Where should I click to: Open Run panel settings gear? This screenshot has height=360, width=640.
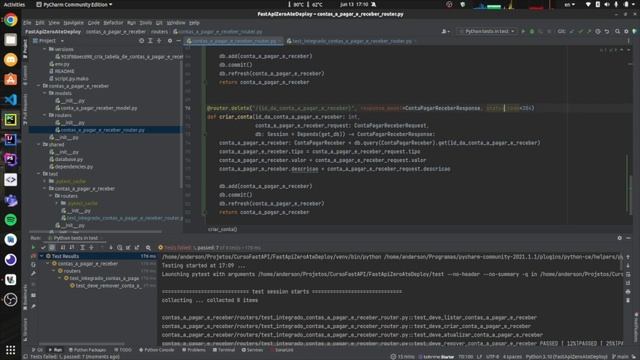[620, 238]
